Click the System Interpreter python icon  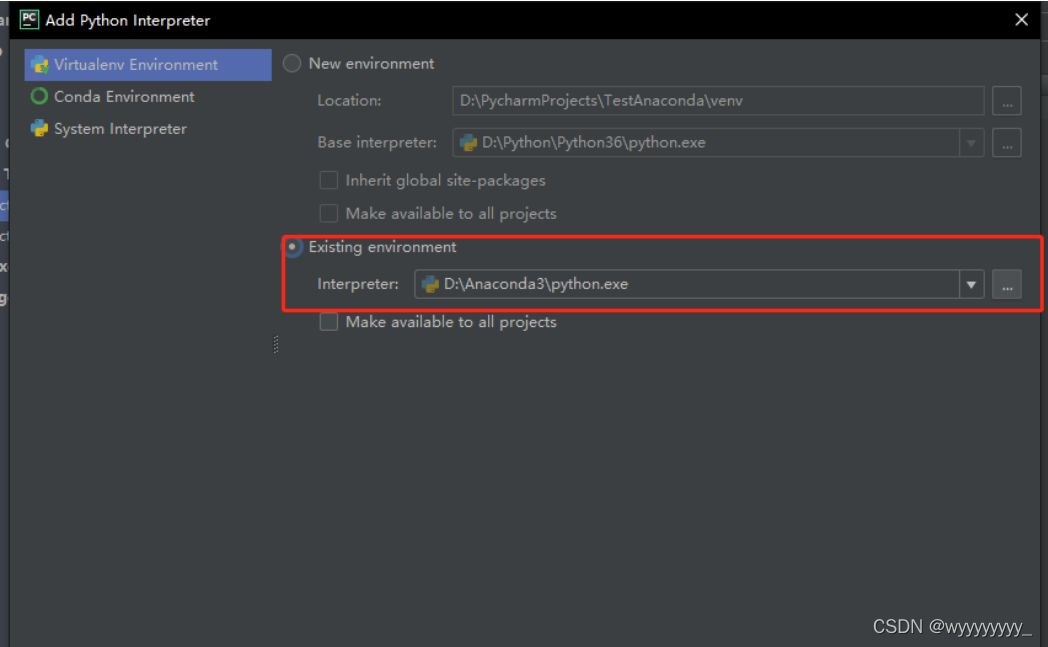coord(39,128)
